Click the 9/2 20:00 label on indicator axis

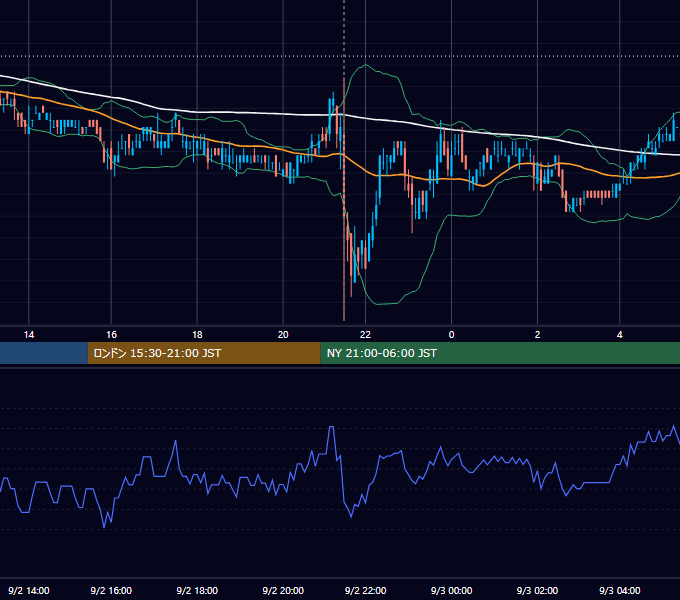283,590
